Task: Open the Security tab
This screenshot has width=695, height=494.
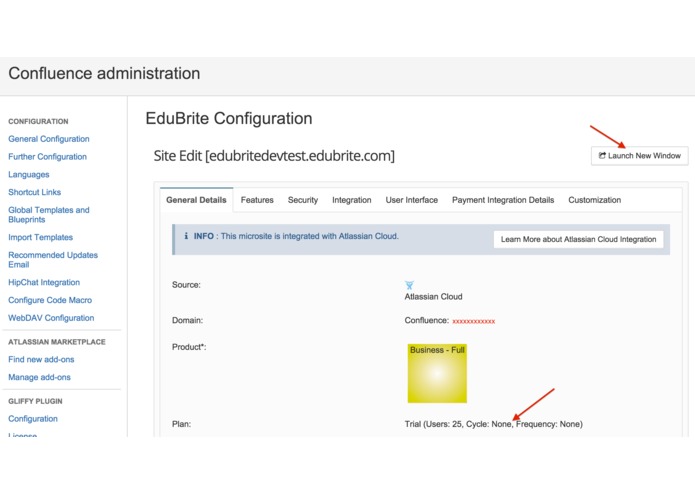Action: tap(303, 200)
